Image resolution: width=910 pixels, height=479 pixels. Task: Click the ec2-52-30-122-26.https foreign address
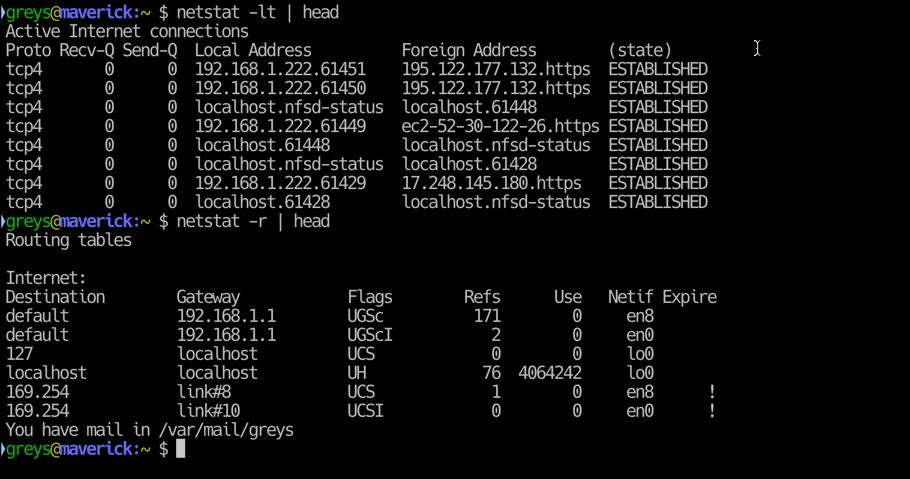pyautogui.click(x=500, y=126)
